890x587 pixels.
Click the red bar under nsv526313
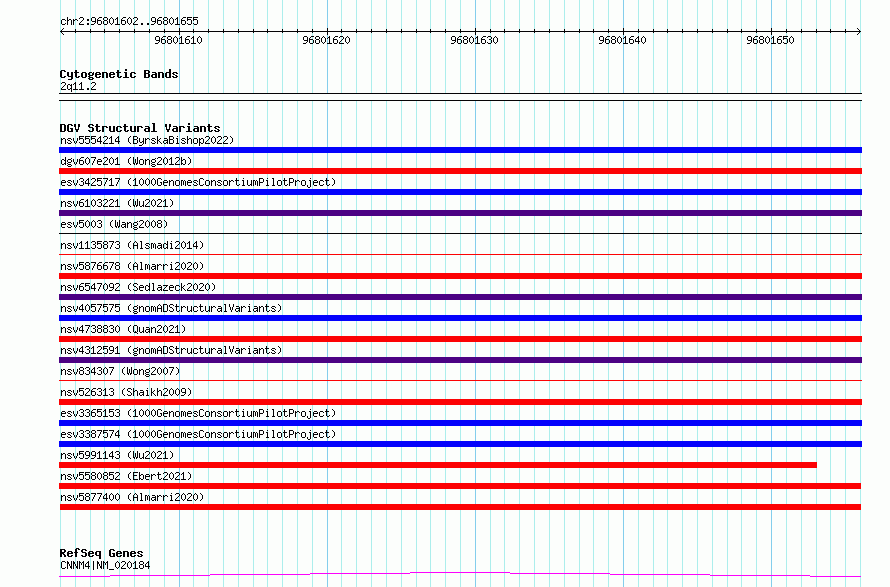pos(460,402)
